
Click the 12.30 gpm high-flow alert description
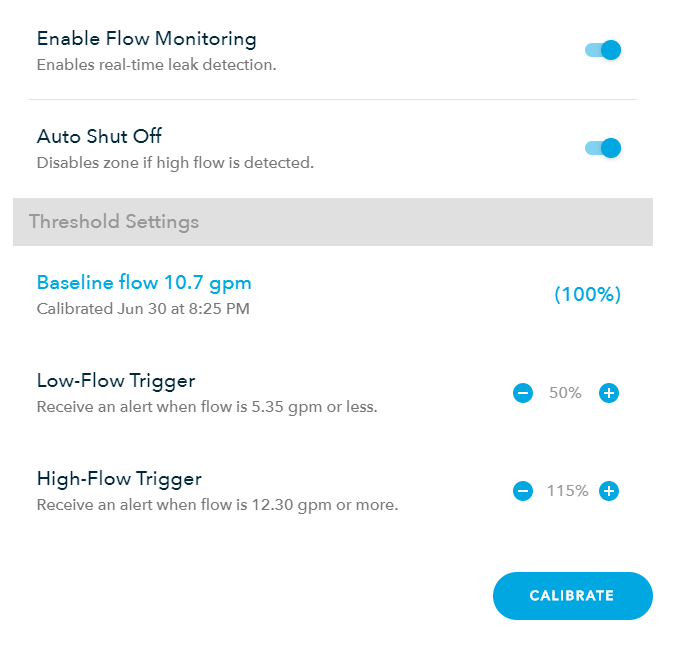tap(217, 505)
